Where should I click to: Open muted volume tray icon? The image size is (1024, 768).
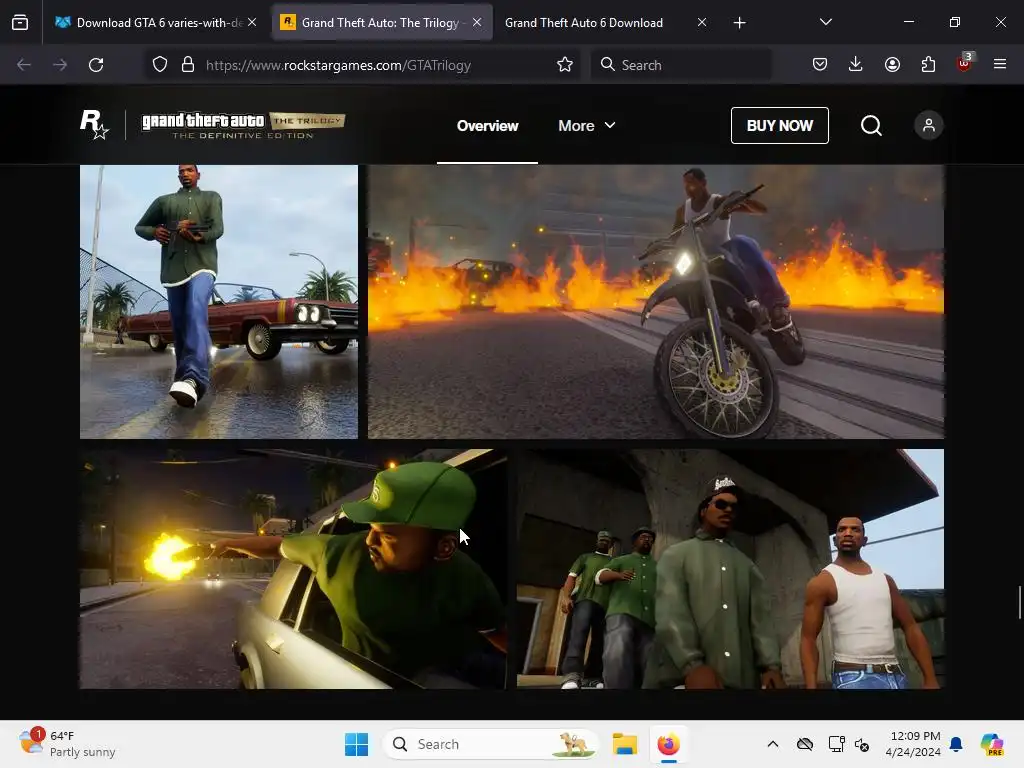tap(862, 744)
